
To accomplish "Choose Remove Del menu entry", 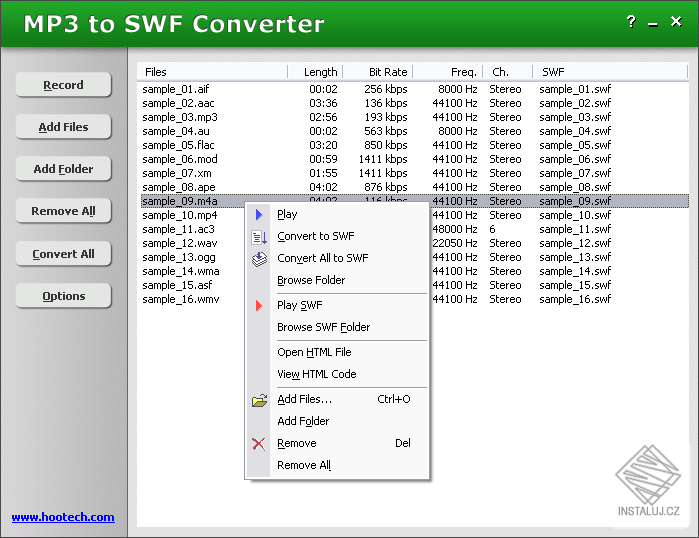I will (x=337, y=443).
